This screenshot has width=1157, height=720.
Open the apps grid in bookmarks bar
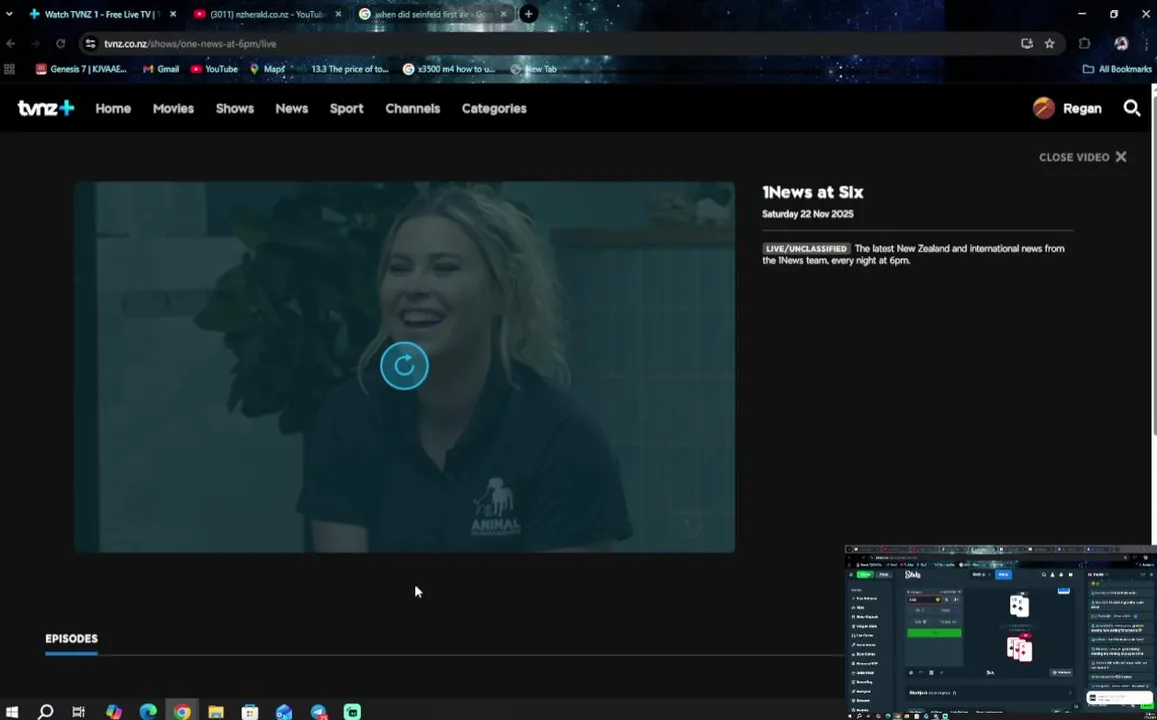tap(10, 69)
